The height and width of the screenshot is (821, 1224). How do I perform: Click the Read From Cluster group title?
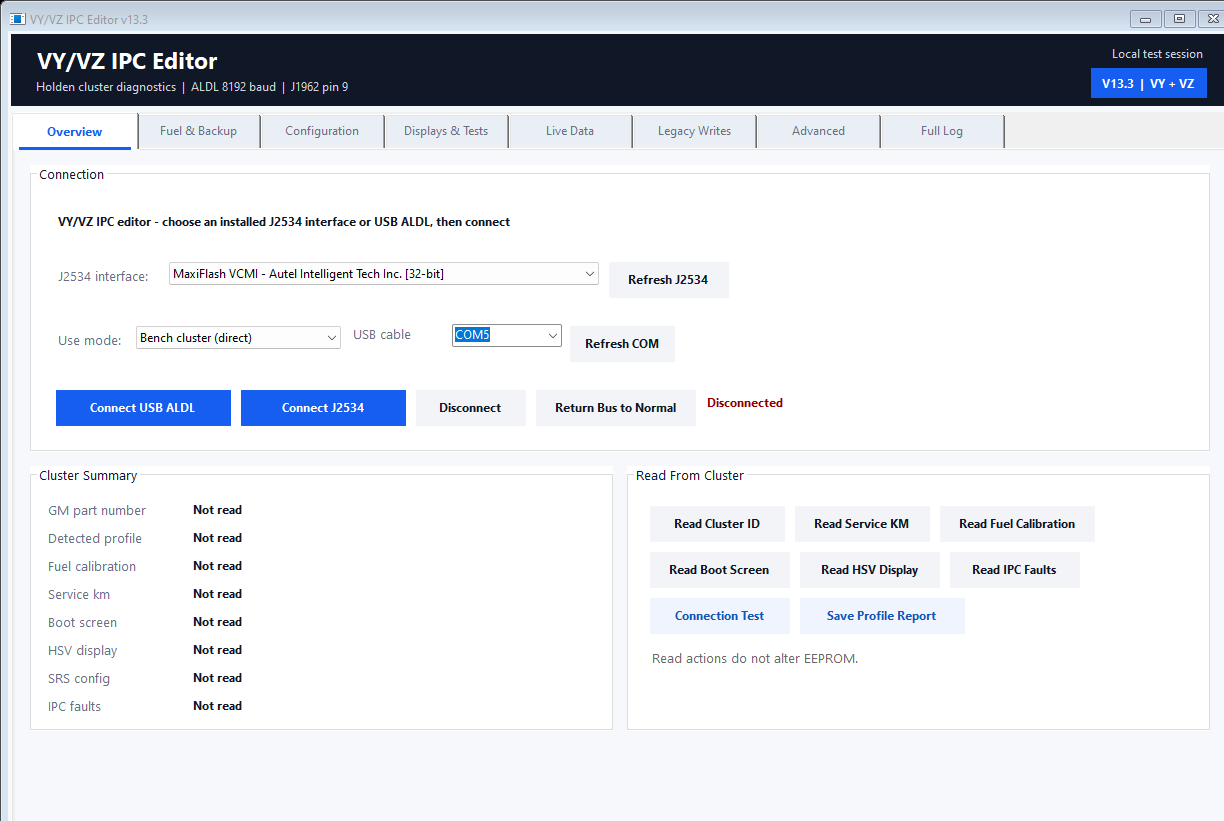point(690,476)
